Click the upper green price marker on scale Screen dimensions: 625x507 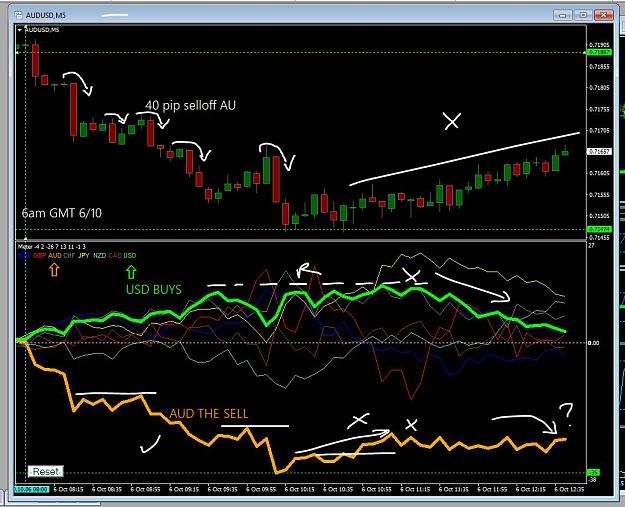point(599,52)
